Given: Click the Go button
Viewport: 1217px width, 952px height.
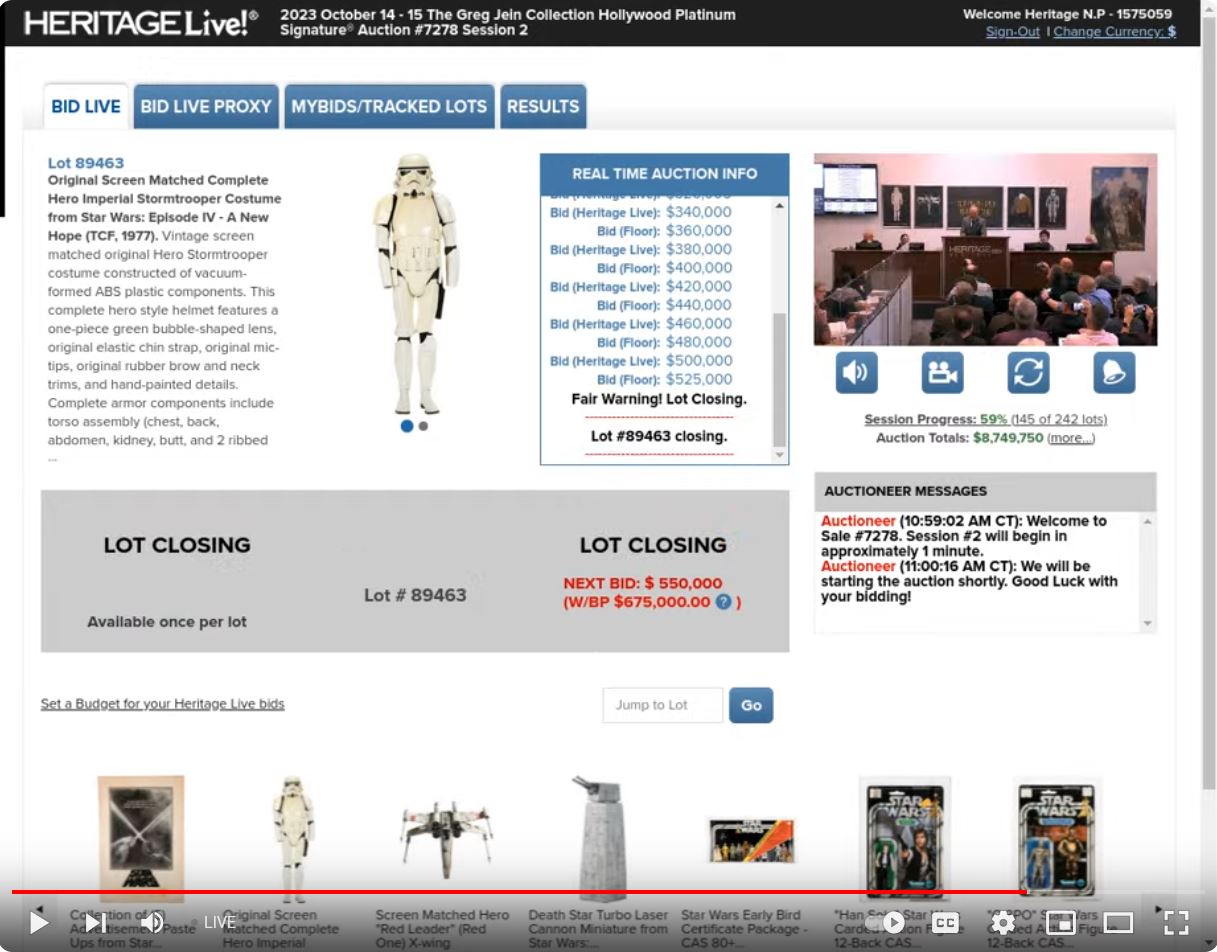Looking at the screenshot, I should click(751, 705).
